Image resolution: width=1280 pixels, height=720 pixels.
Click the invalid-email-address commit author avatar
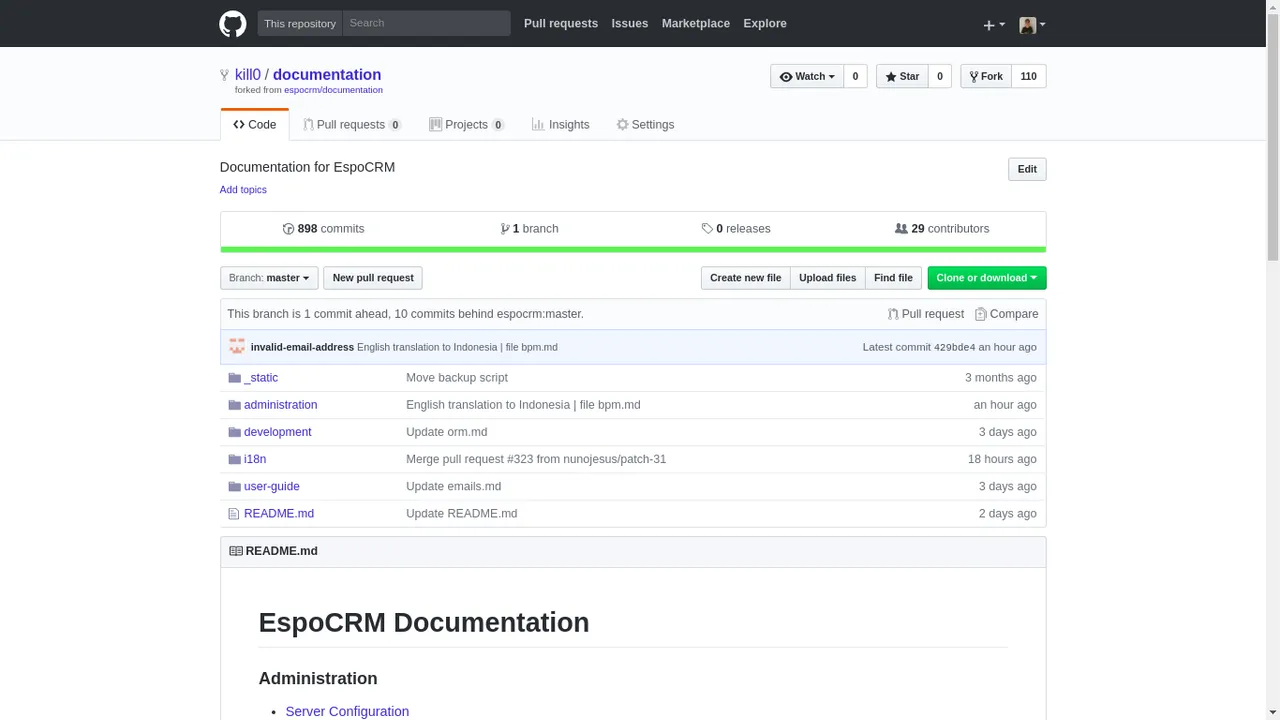coord(237,347)
